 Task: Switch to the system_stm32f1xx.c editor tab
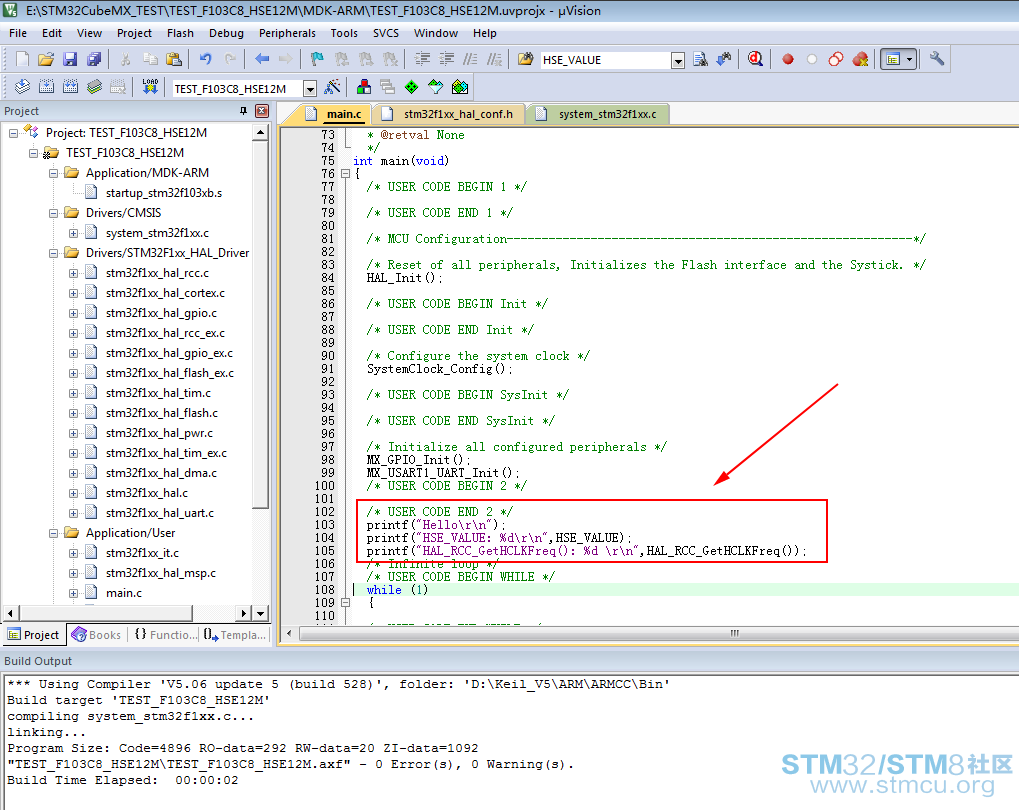[x=600, y=114]
